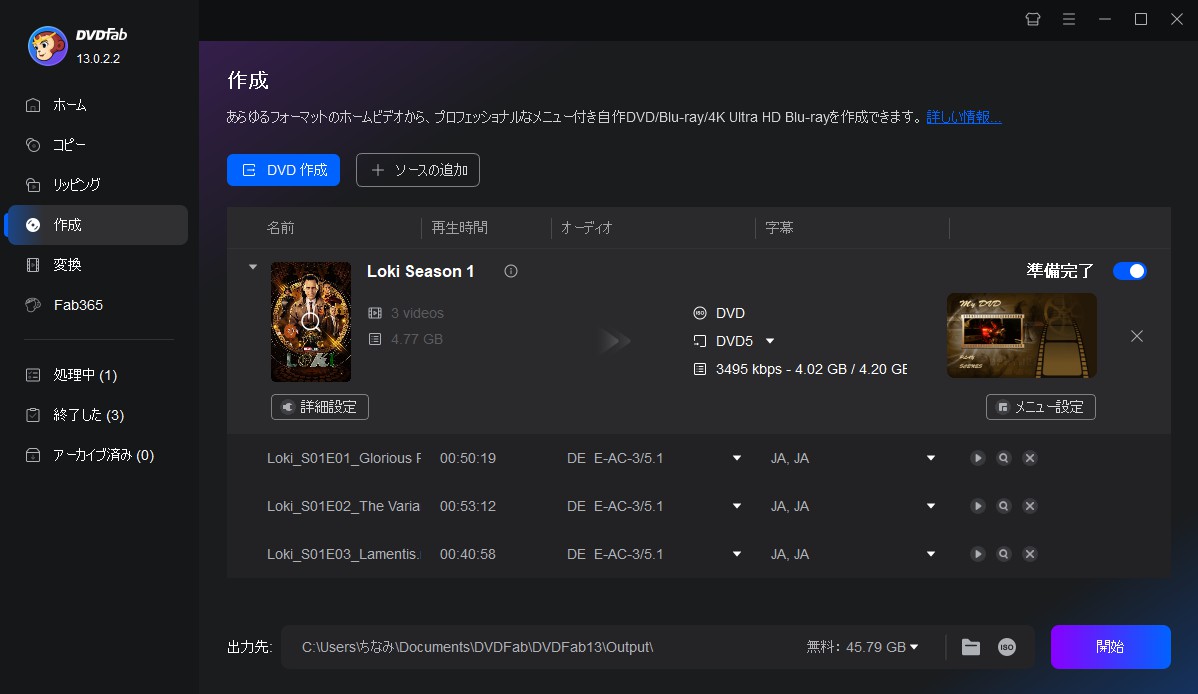Image resolution: width=1198 pixels, height=694 pixels.
Task: Open the コピー module
Action: 97,144
